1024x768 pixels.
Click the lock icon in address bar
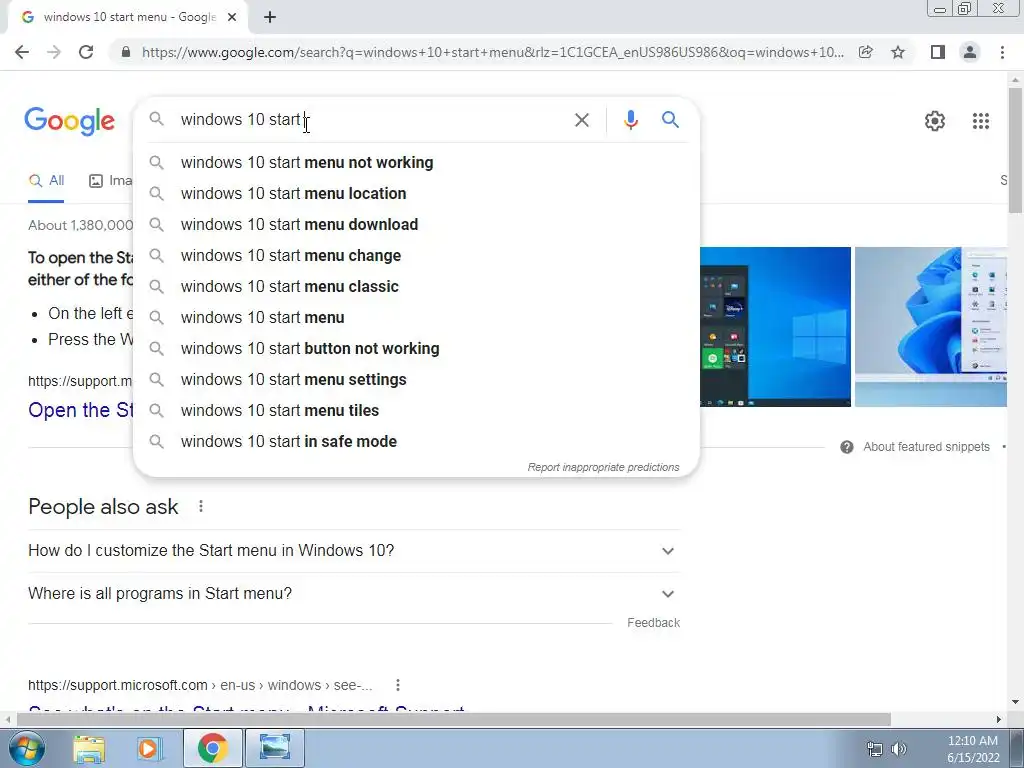(126, 52)
